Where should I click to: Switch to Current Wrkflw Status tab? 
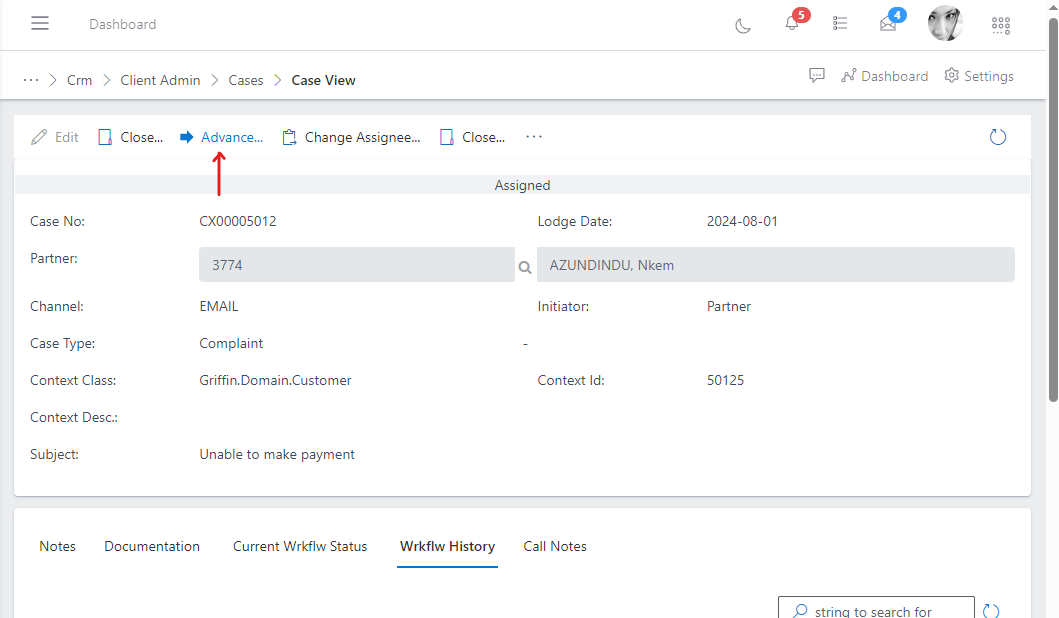(300, 546)
